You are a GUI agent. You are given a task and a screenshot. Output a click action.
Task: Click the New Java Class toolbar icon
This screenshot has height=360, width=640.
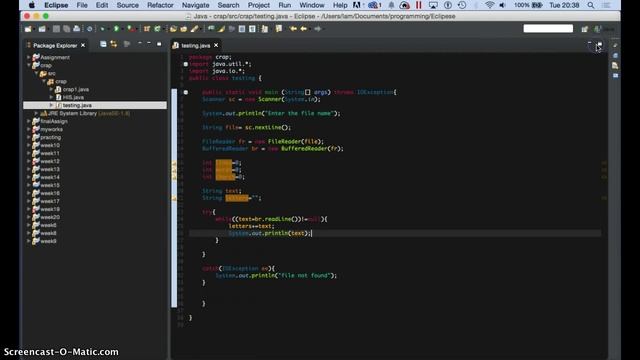pyautogui.click(x=157, y=29)
